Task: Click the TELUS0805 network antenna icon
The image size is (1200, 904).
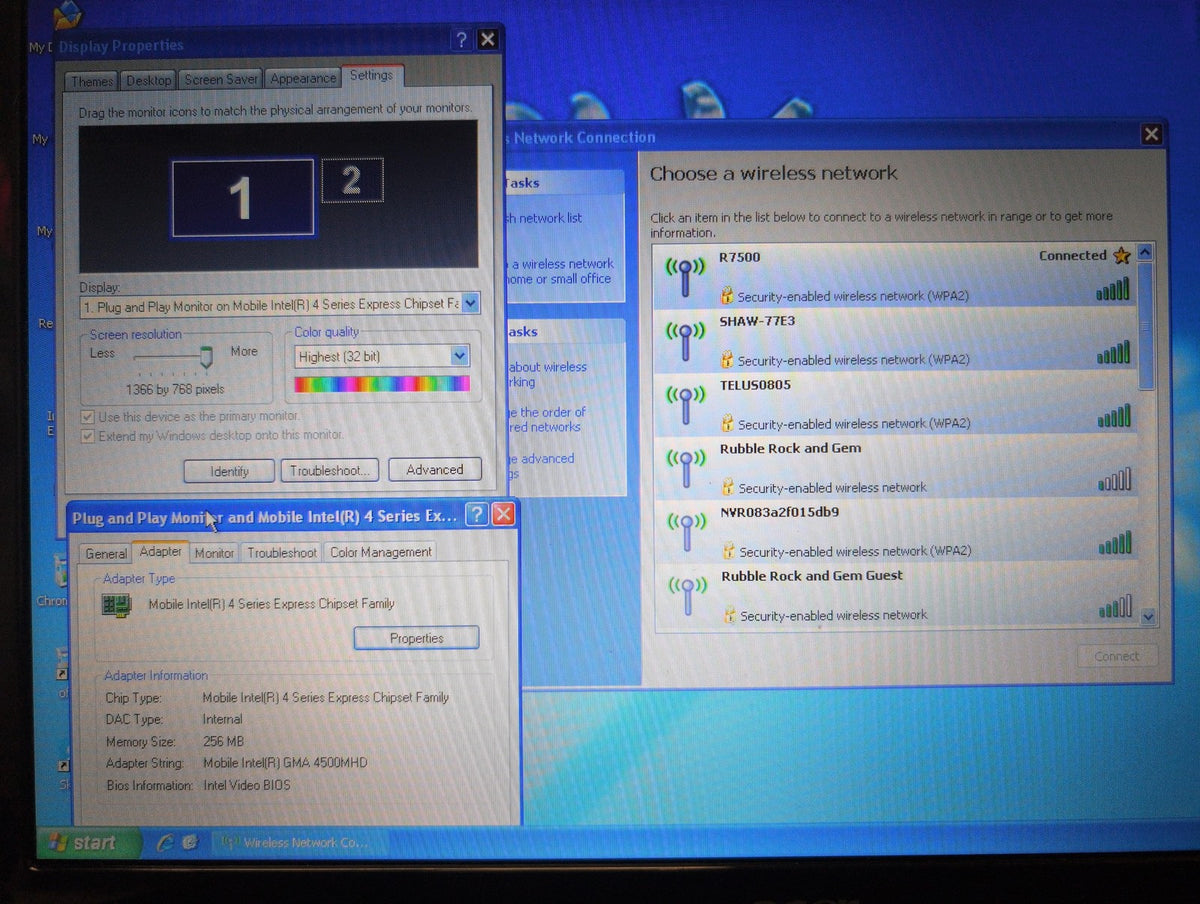Action: (686, 404)
